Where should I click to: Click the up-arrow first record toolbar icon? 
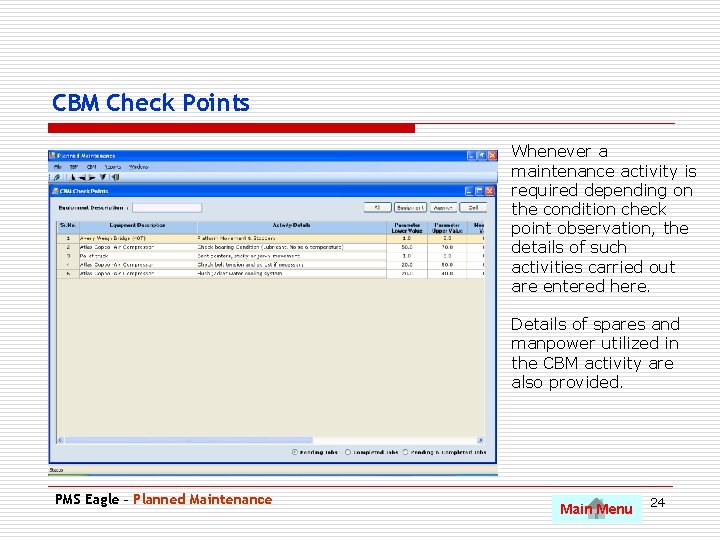pyautogui.click(x=73, y=177)
